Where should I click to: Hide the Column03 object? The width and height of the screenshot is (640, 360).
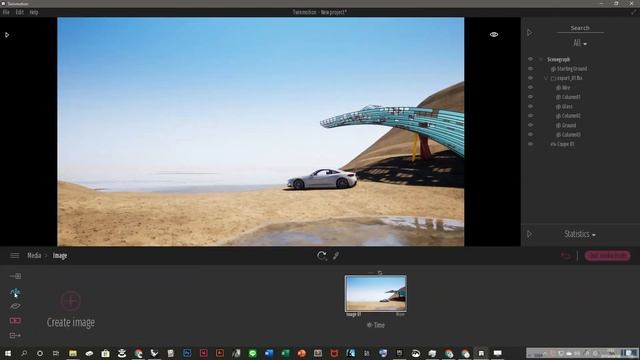tap(530, 134)
